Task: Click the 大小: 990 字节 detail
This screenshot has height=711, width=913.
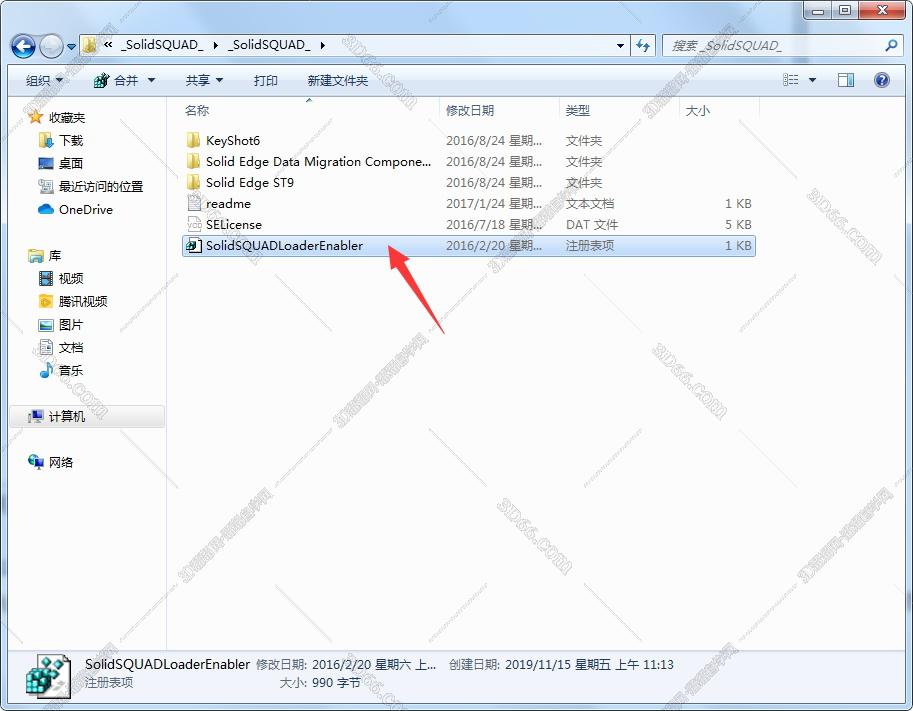Action: pos(320,682)
